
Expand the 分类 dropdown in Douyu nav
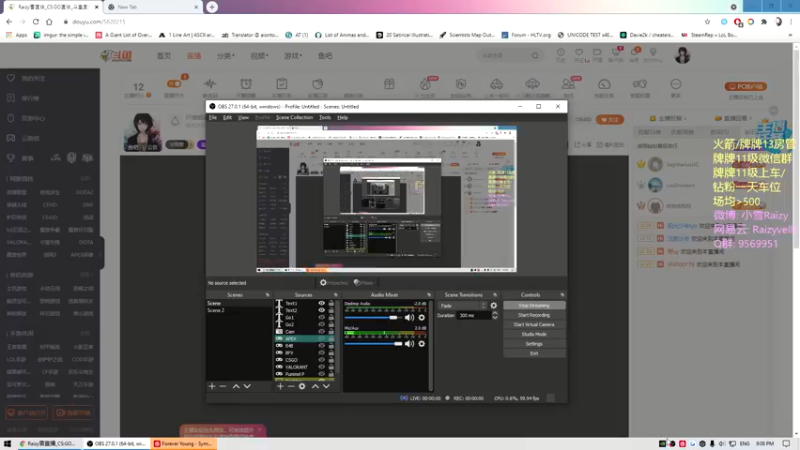point(226,56)
